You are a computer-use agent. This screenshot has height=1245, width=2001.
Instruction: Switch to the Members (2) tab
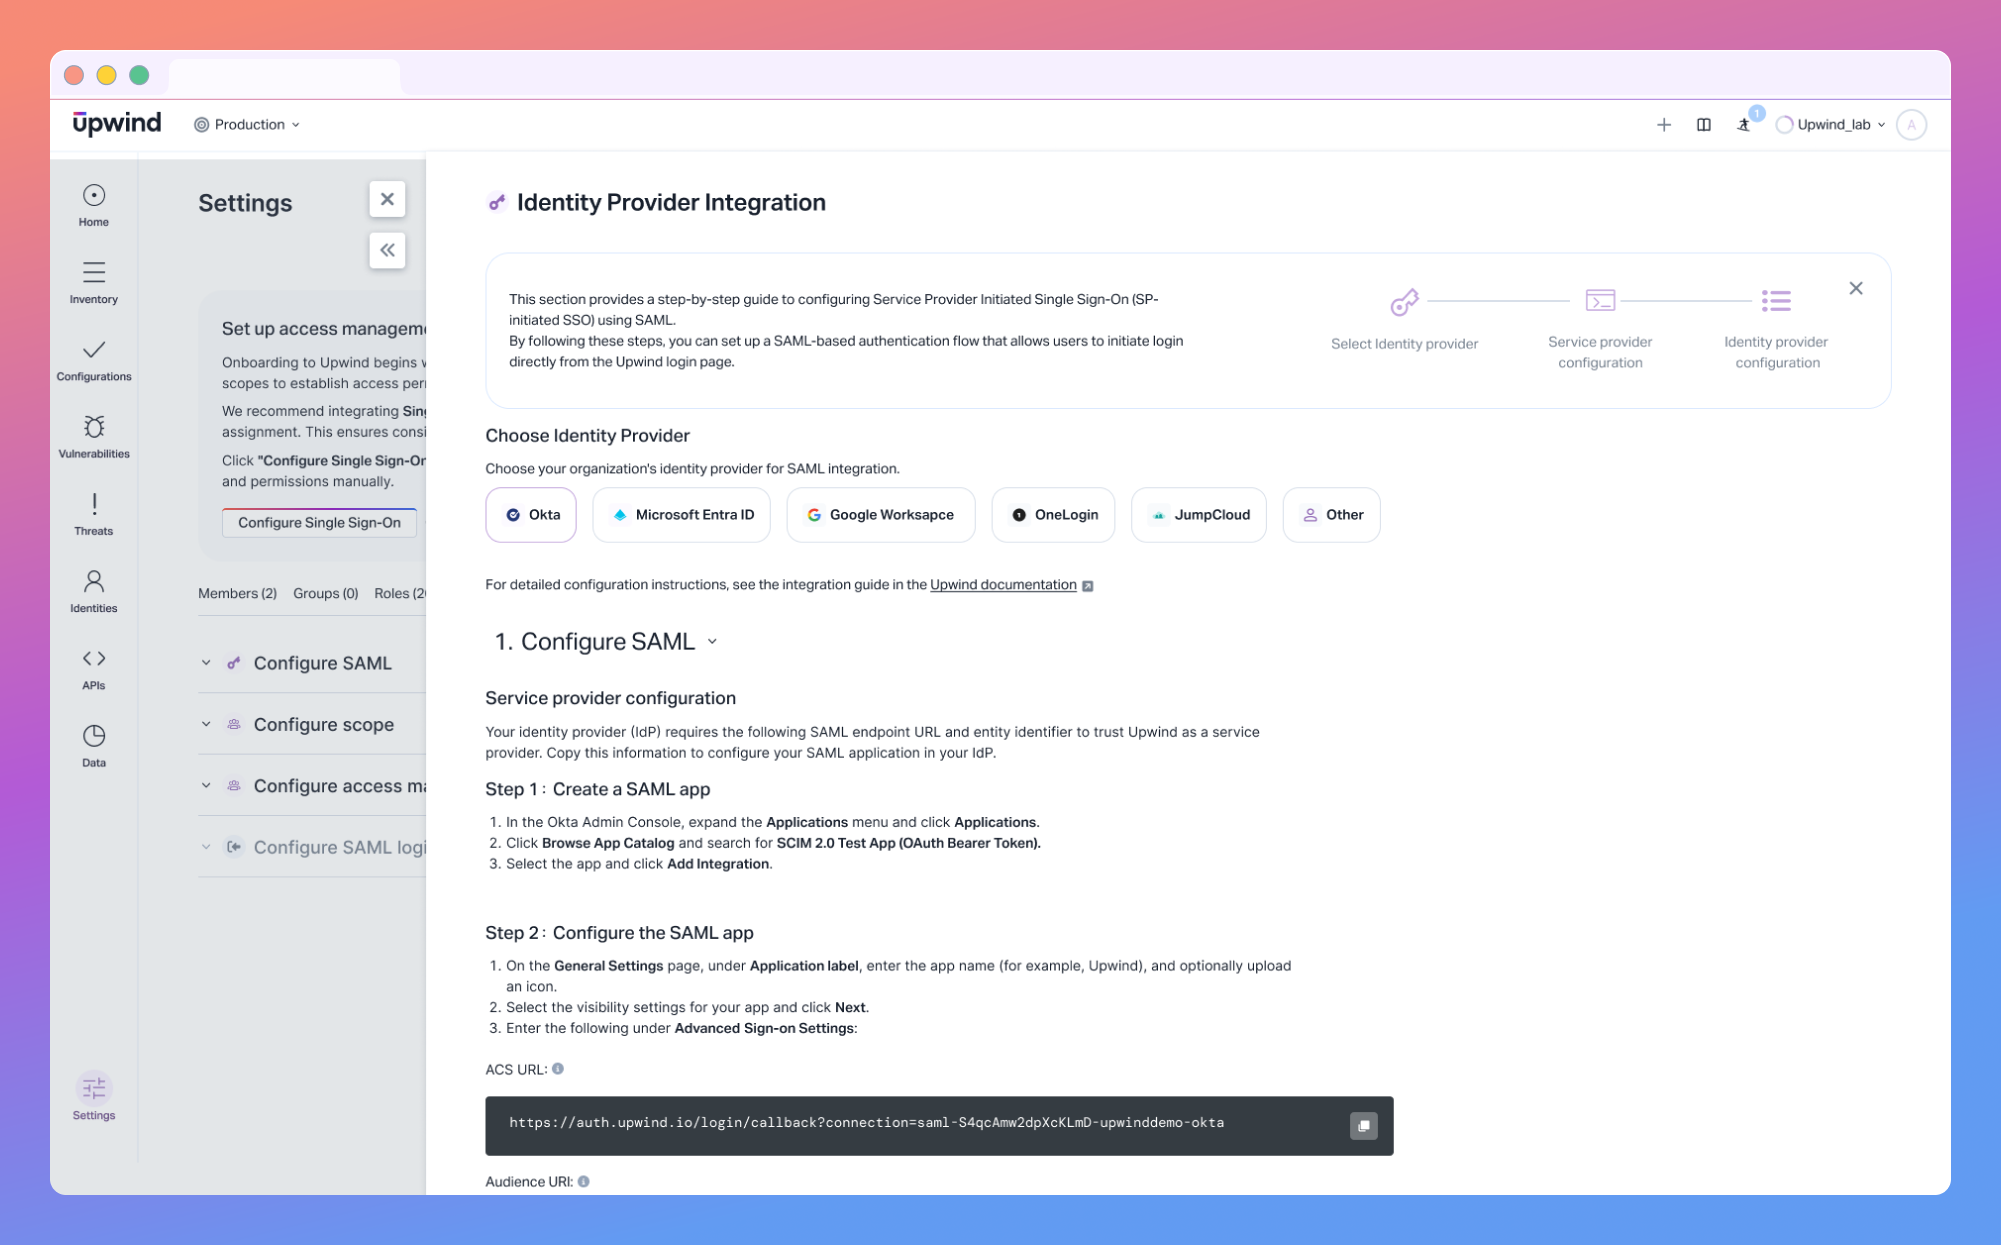coord(237,593)
